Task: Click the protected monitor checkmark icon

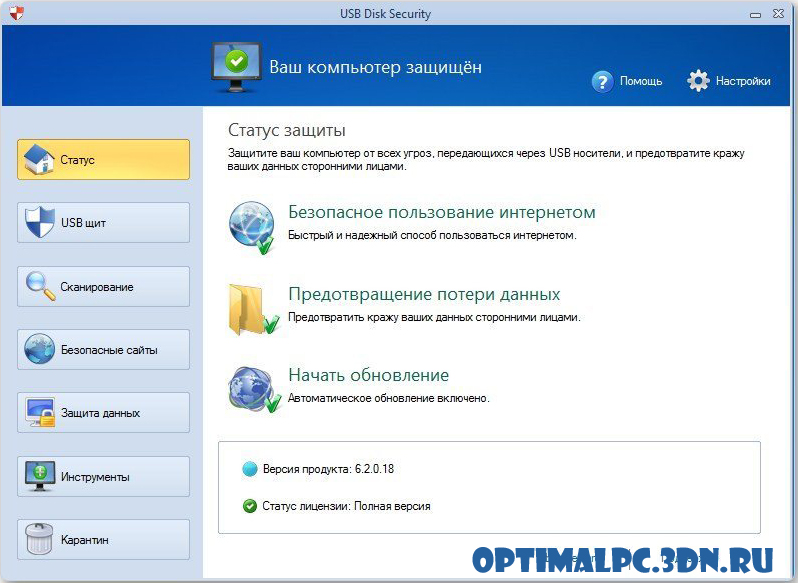Action: (x=236, y=67)
